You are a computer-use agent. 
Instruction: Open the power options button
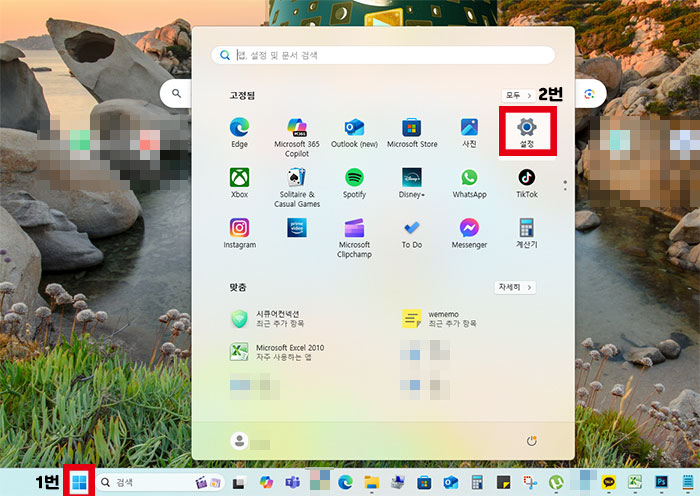pyautogui.click(x=531, y=441)
